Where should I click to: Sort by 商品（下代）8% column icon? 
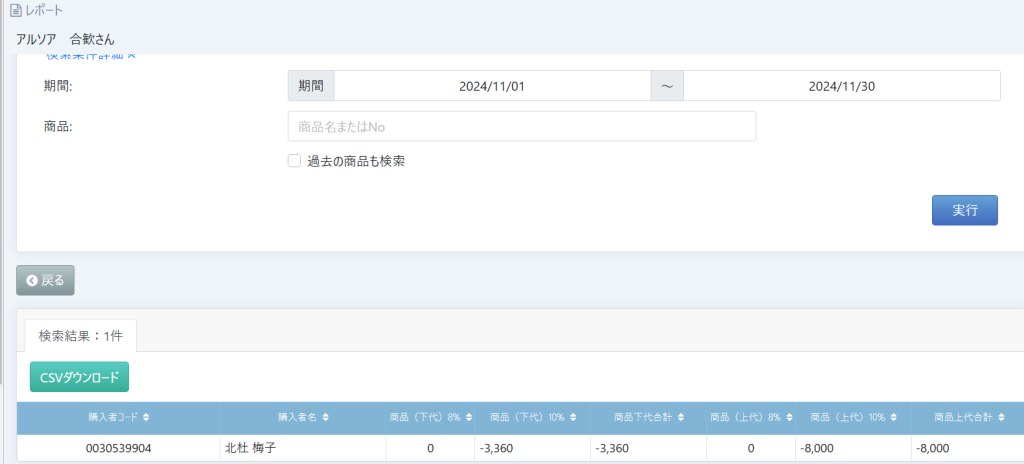tap(469, 417)
